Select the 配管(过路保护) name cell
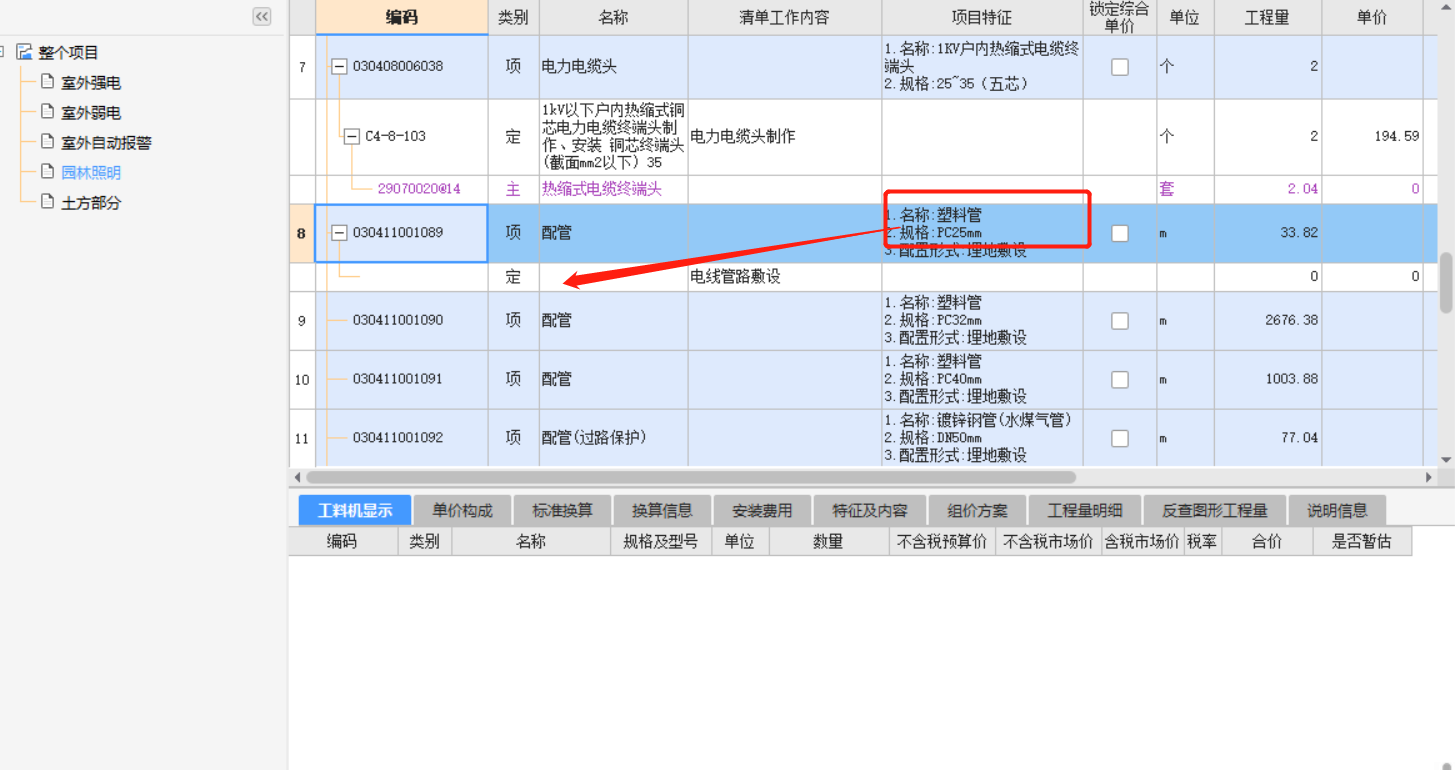 [x=614, y=438]
